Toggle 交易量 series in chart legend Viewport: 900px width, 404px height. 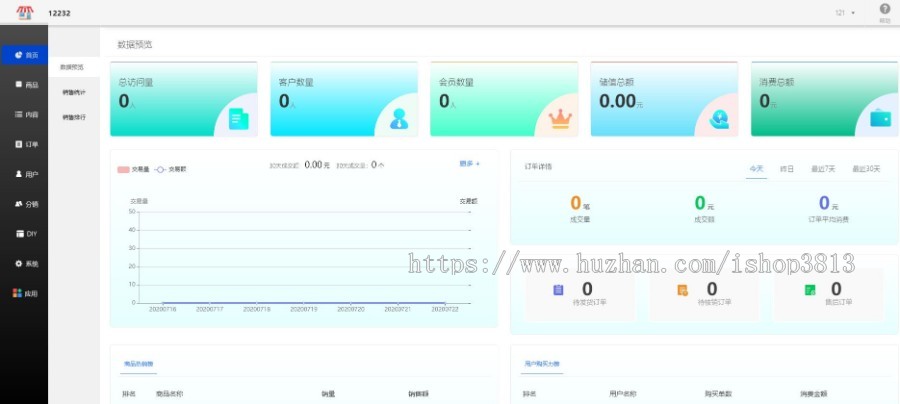137,169
